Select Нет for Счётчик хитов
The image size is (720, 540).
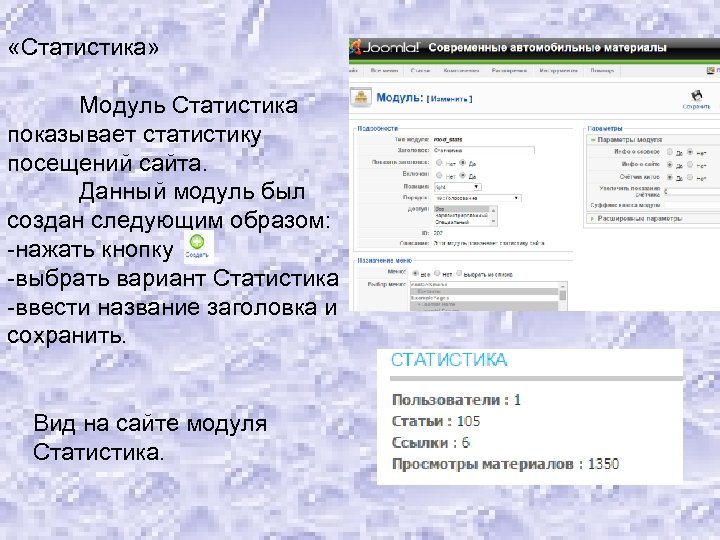(690, 177)
